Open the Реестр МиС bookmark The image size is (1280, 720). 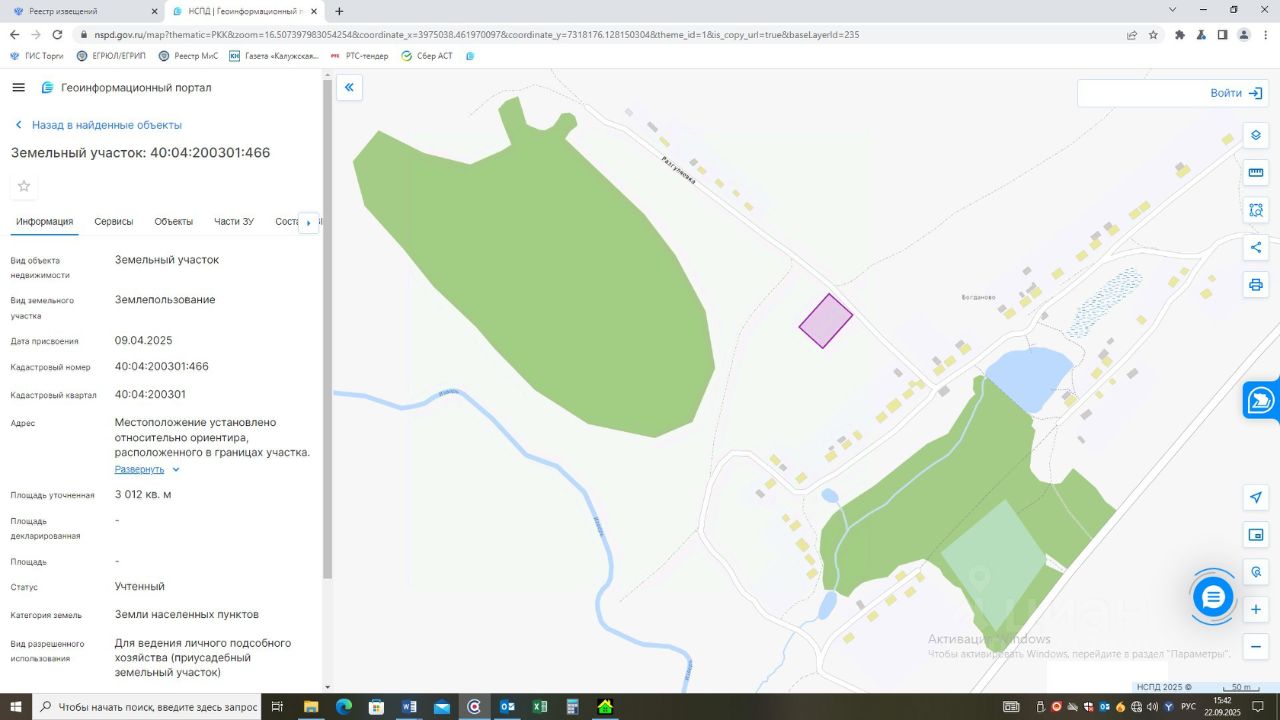click(188, 56)
